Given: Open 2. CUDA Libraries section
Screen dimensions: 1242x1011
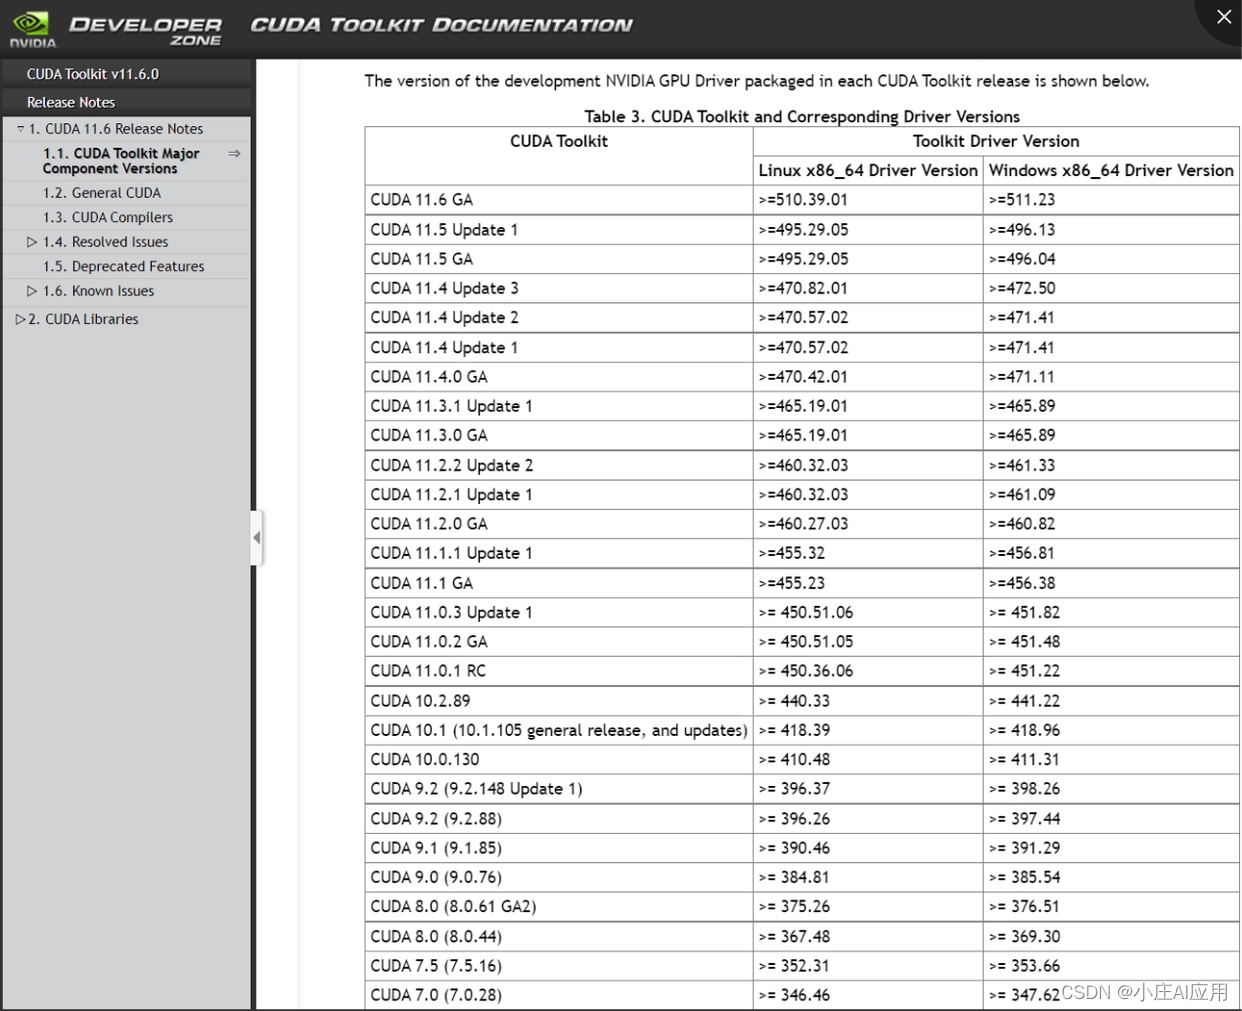Looking at the screenshot, I should click(84, 319).
